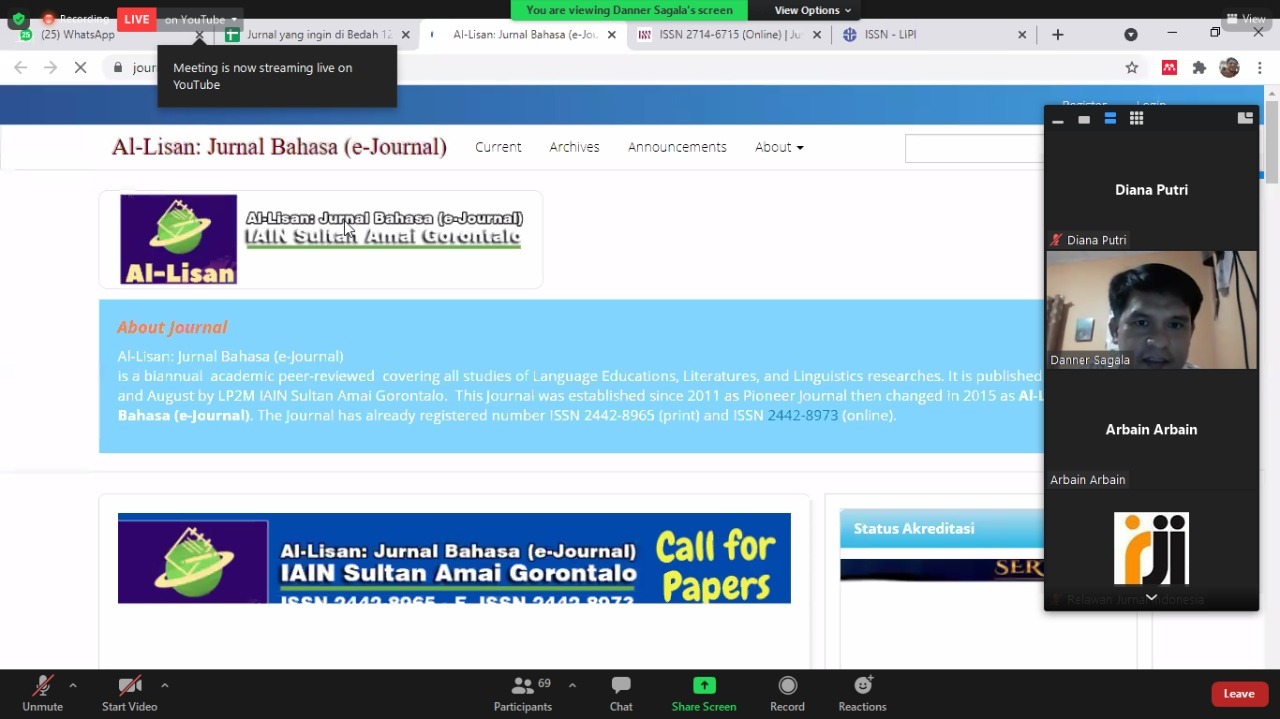Unmute the microphone in Zoom
The height and width of the screenshot is (719, 1280).
(x=42, y=693)
